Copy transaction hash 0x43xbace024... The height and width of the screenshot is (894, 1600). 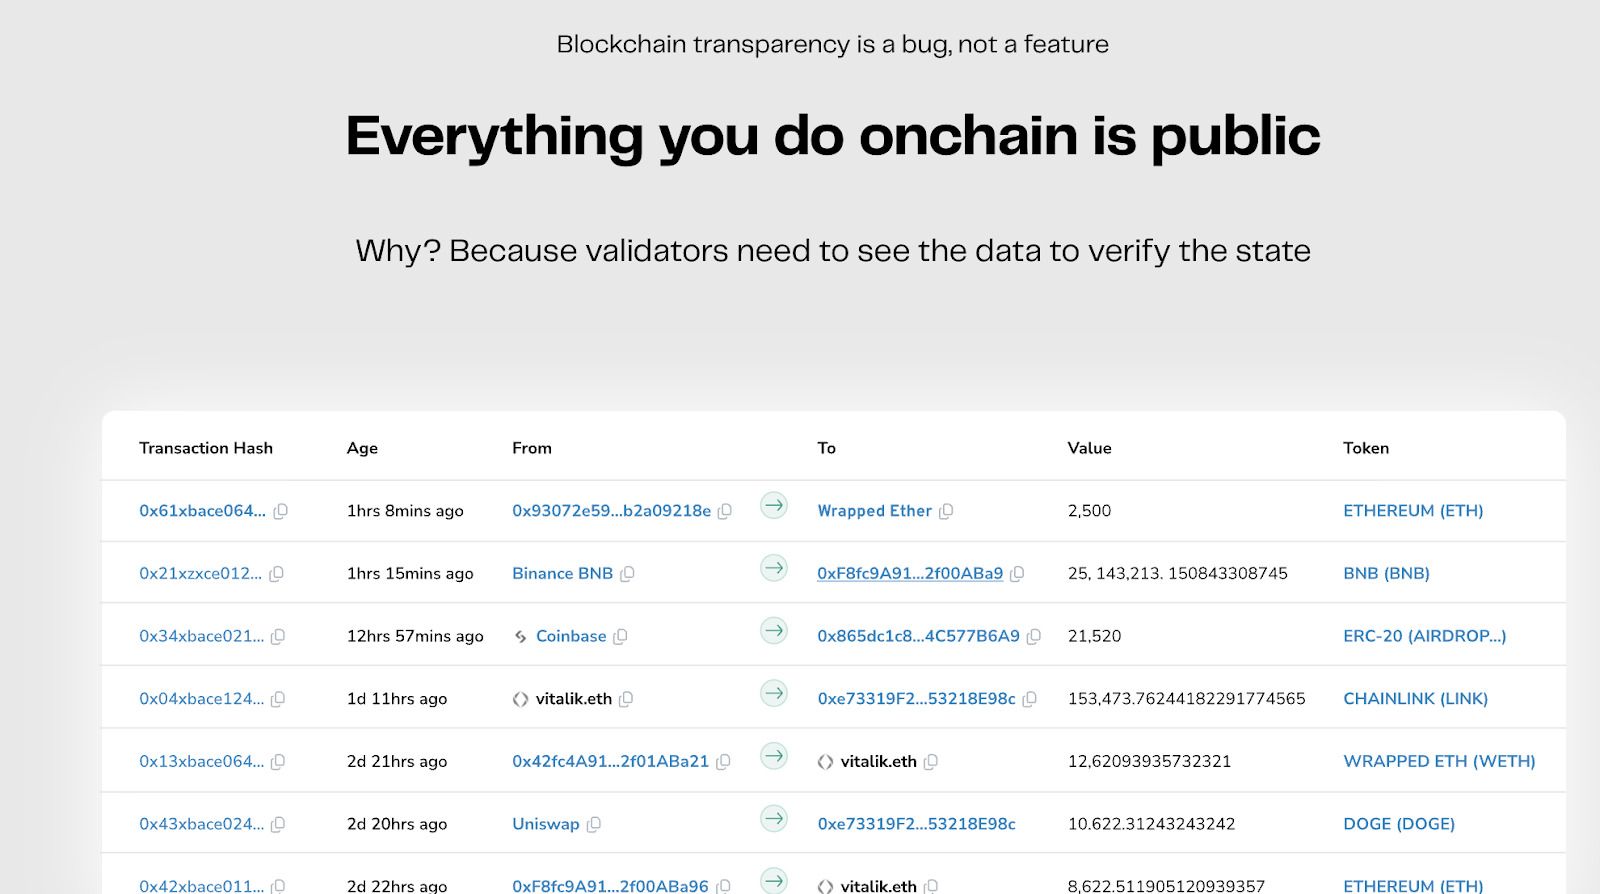point(278,824)
